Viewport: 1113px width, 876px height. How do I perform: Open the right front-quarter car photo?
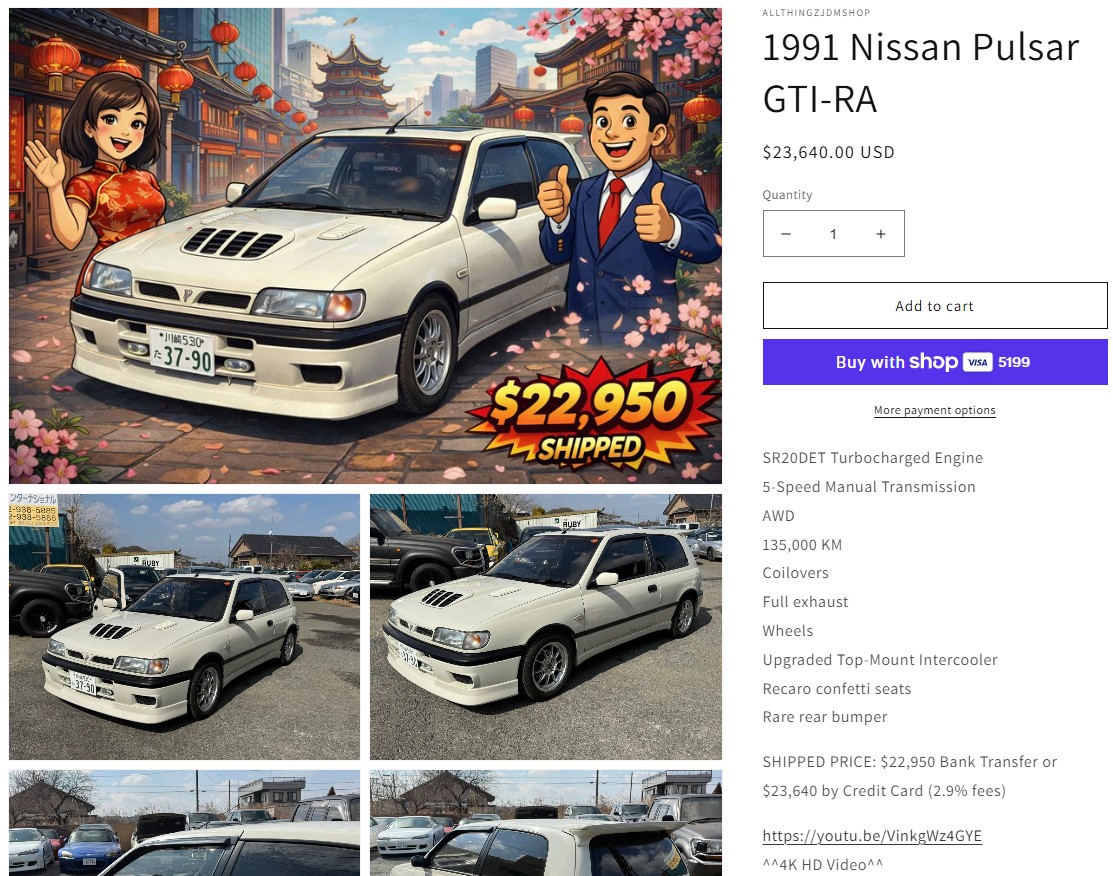[546, 627]
